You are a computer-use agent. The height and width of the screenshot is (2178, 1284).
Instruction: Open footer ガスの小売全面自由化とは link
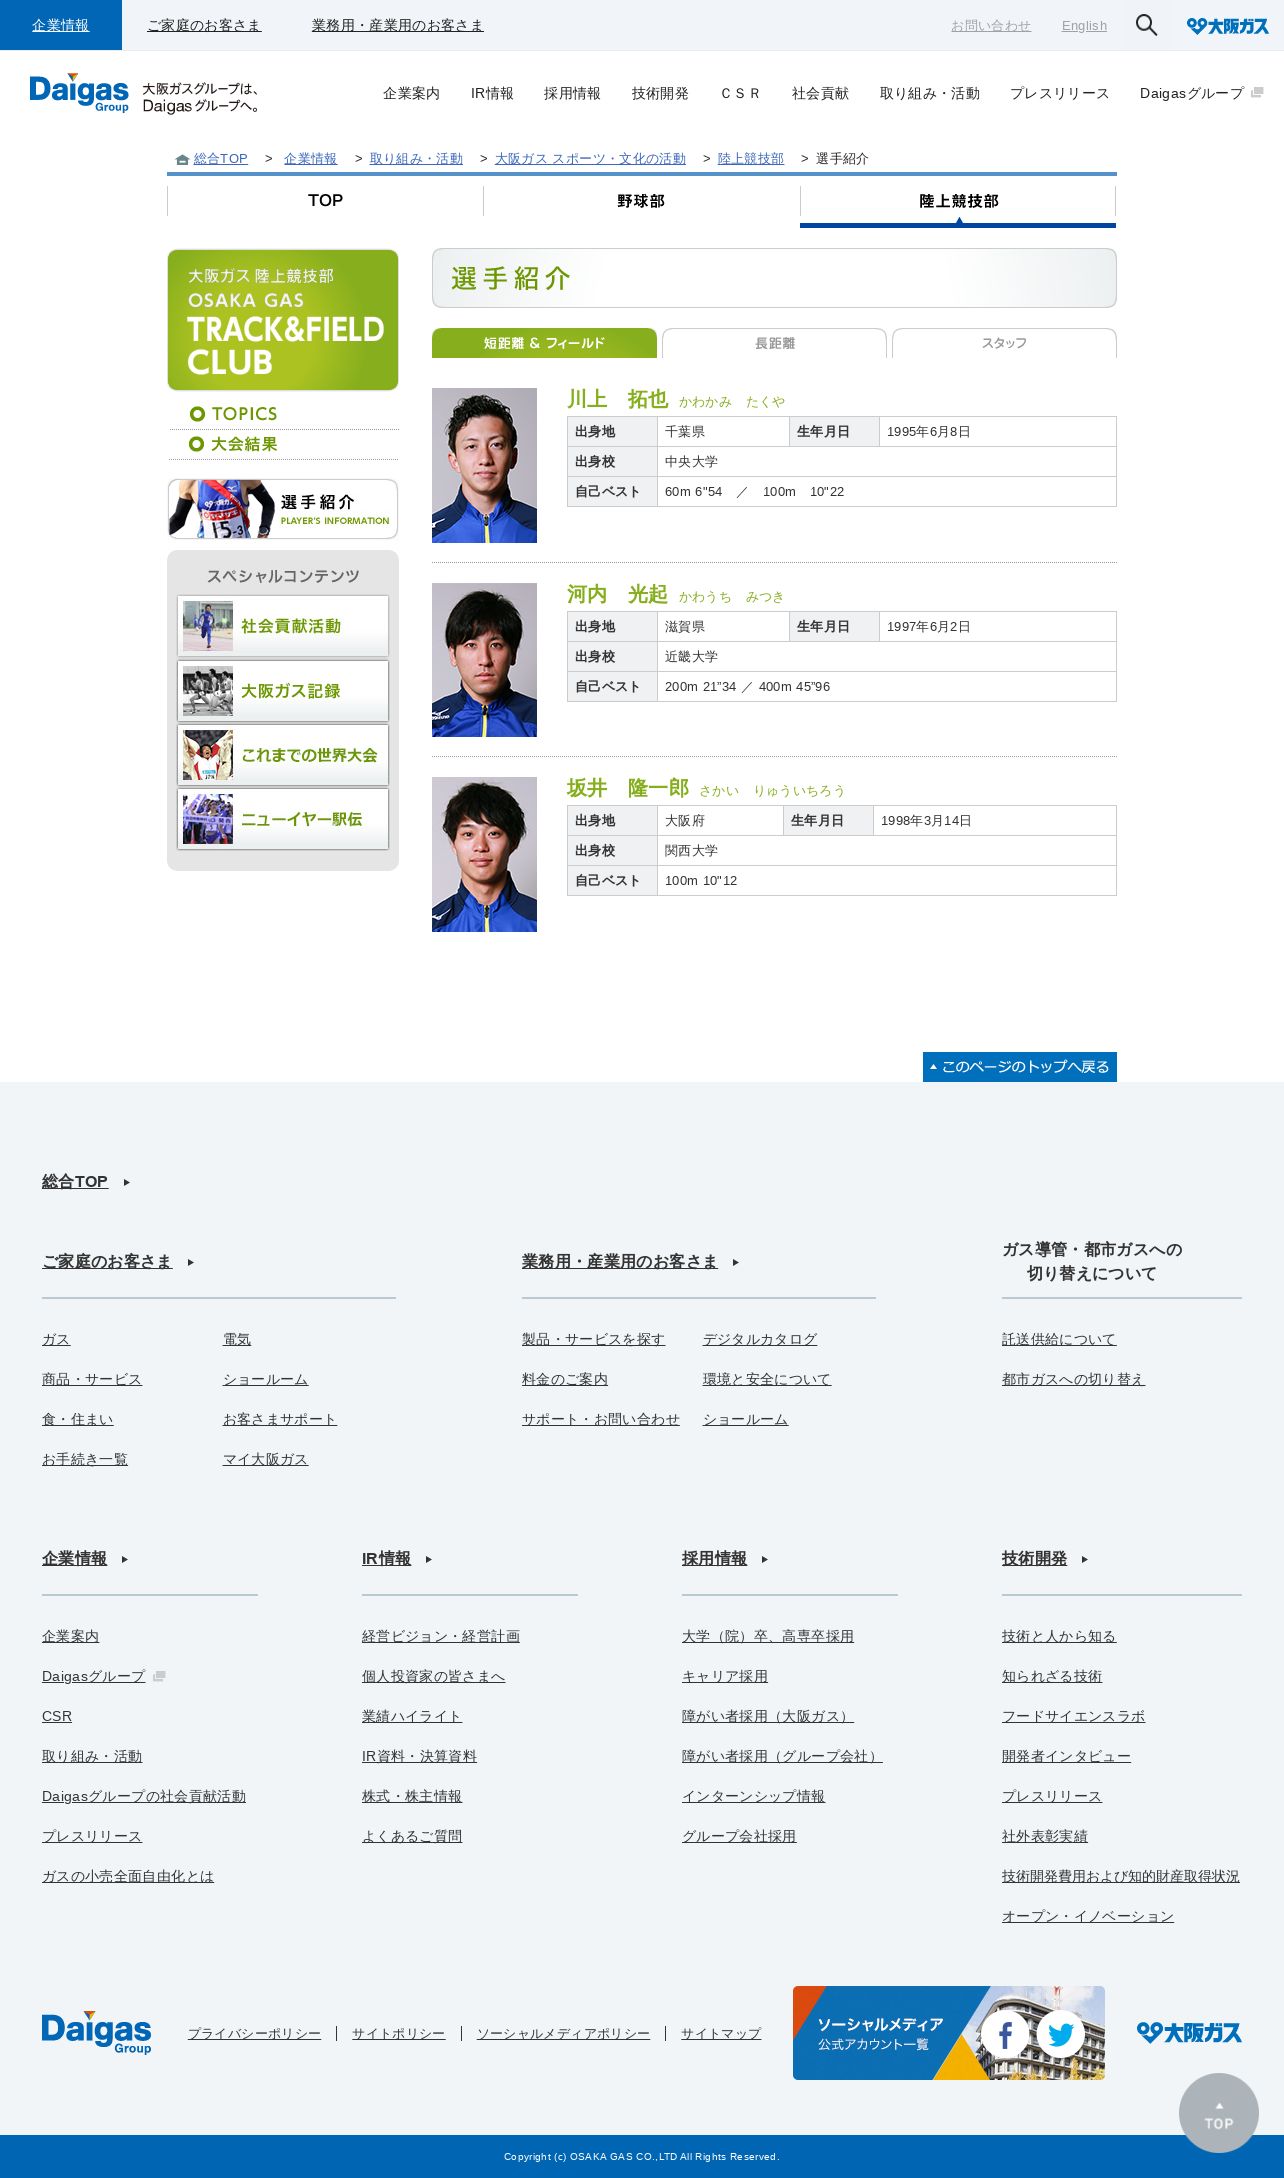click(x=128, y=1877)
